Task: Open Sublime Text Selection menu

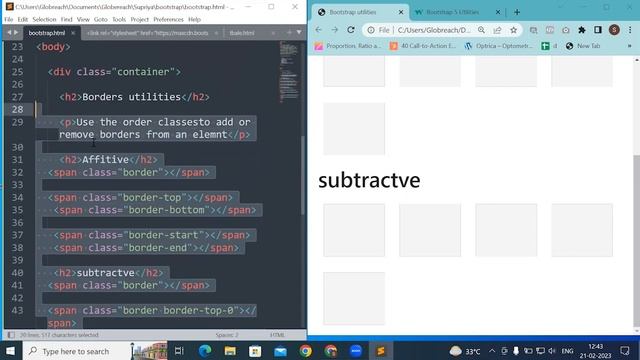Action: (44, 19)
